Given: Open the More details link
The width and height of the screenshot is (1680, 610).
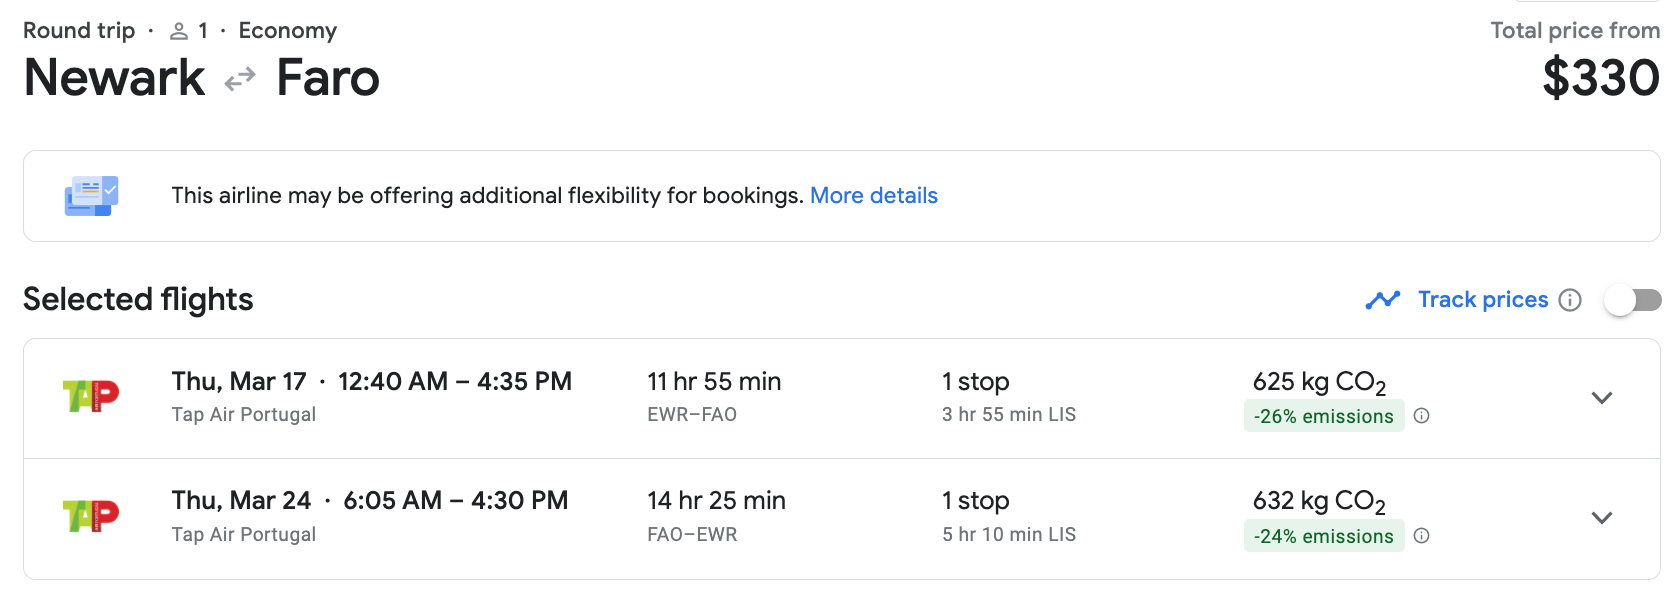Looking at the screenshot, I should [x=874, y=196].
